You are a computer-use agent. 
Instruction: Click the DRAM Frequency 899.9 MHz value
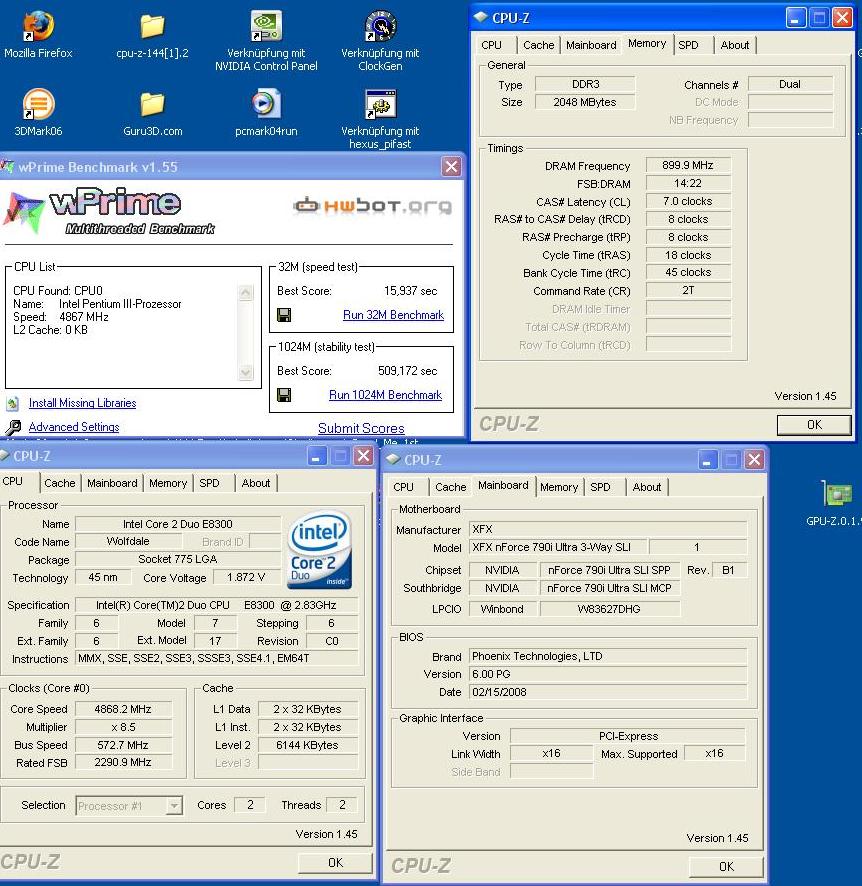[688, 166]
